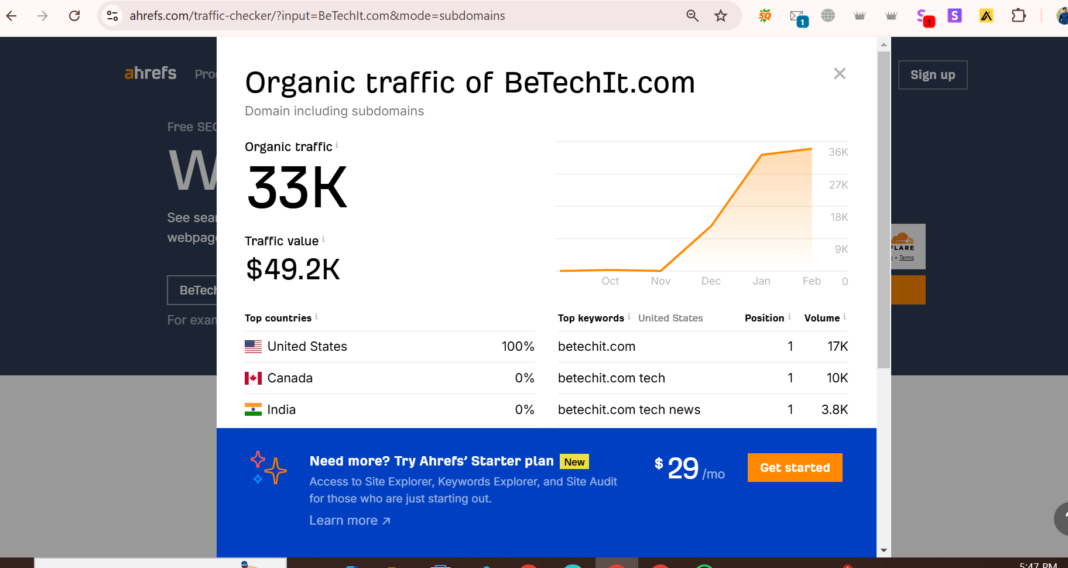Click the US flag icon

[x=253, y=347]
